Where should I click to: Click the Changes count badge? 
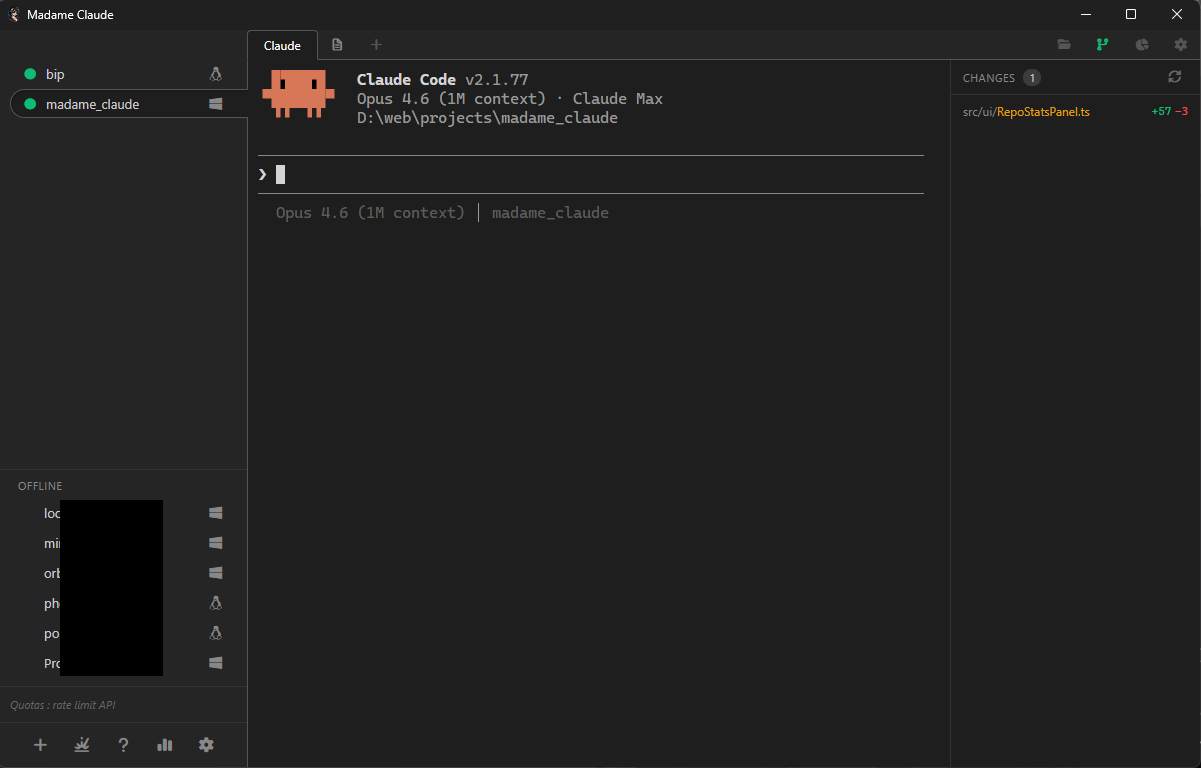pos(1032,78)
